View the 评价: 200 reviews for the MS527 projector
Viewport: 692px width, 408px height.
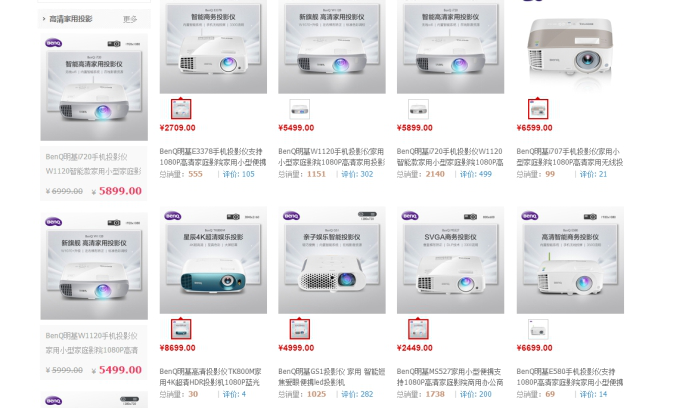[475, 394]
